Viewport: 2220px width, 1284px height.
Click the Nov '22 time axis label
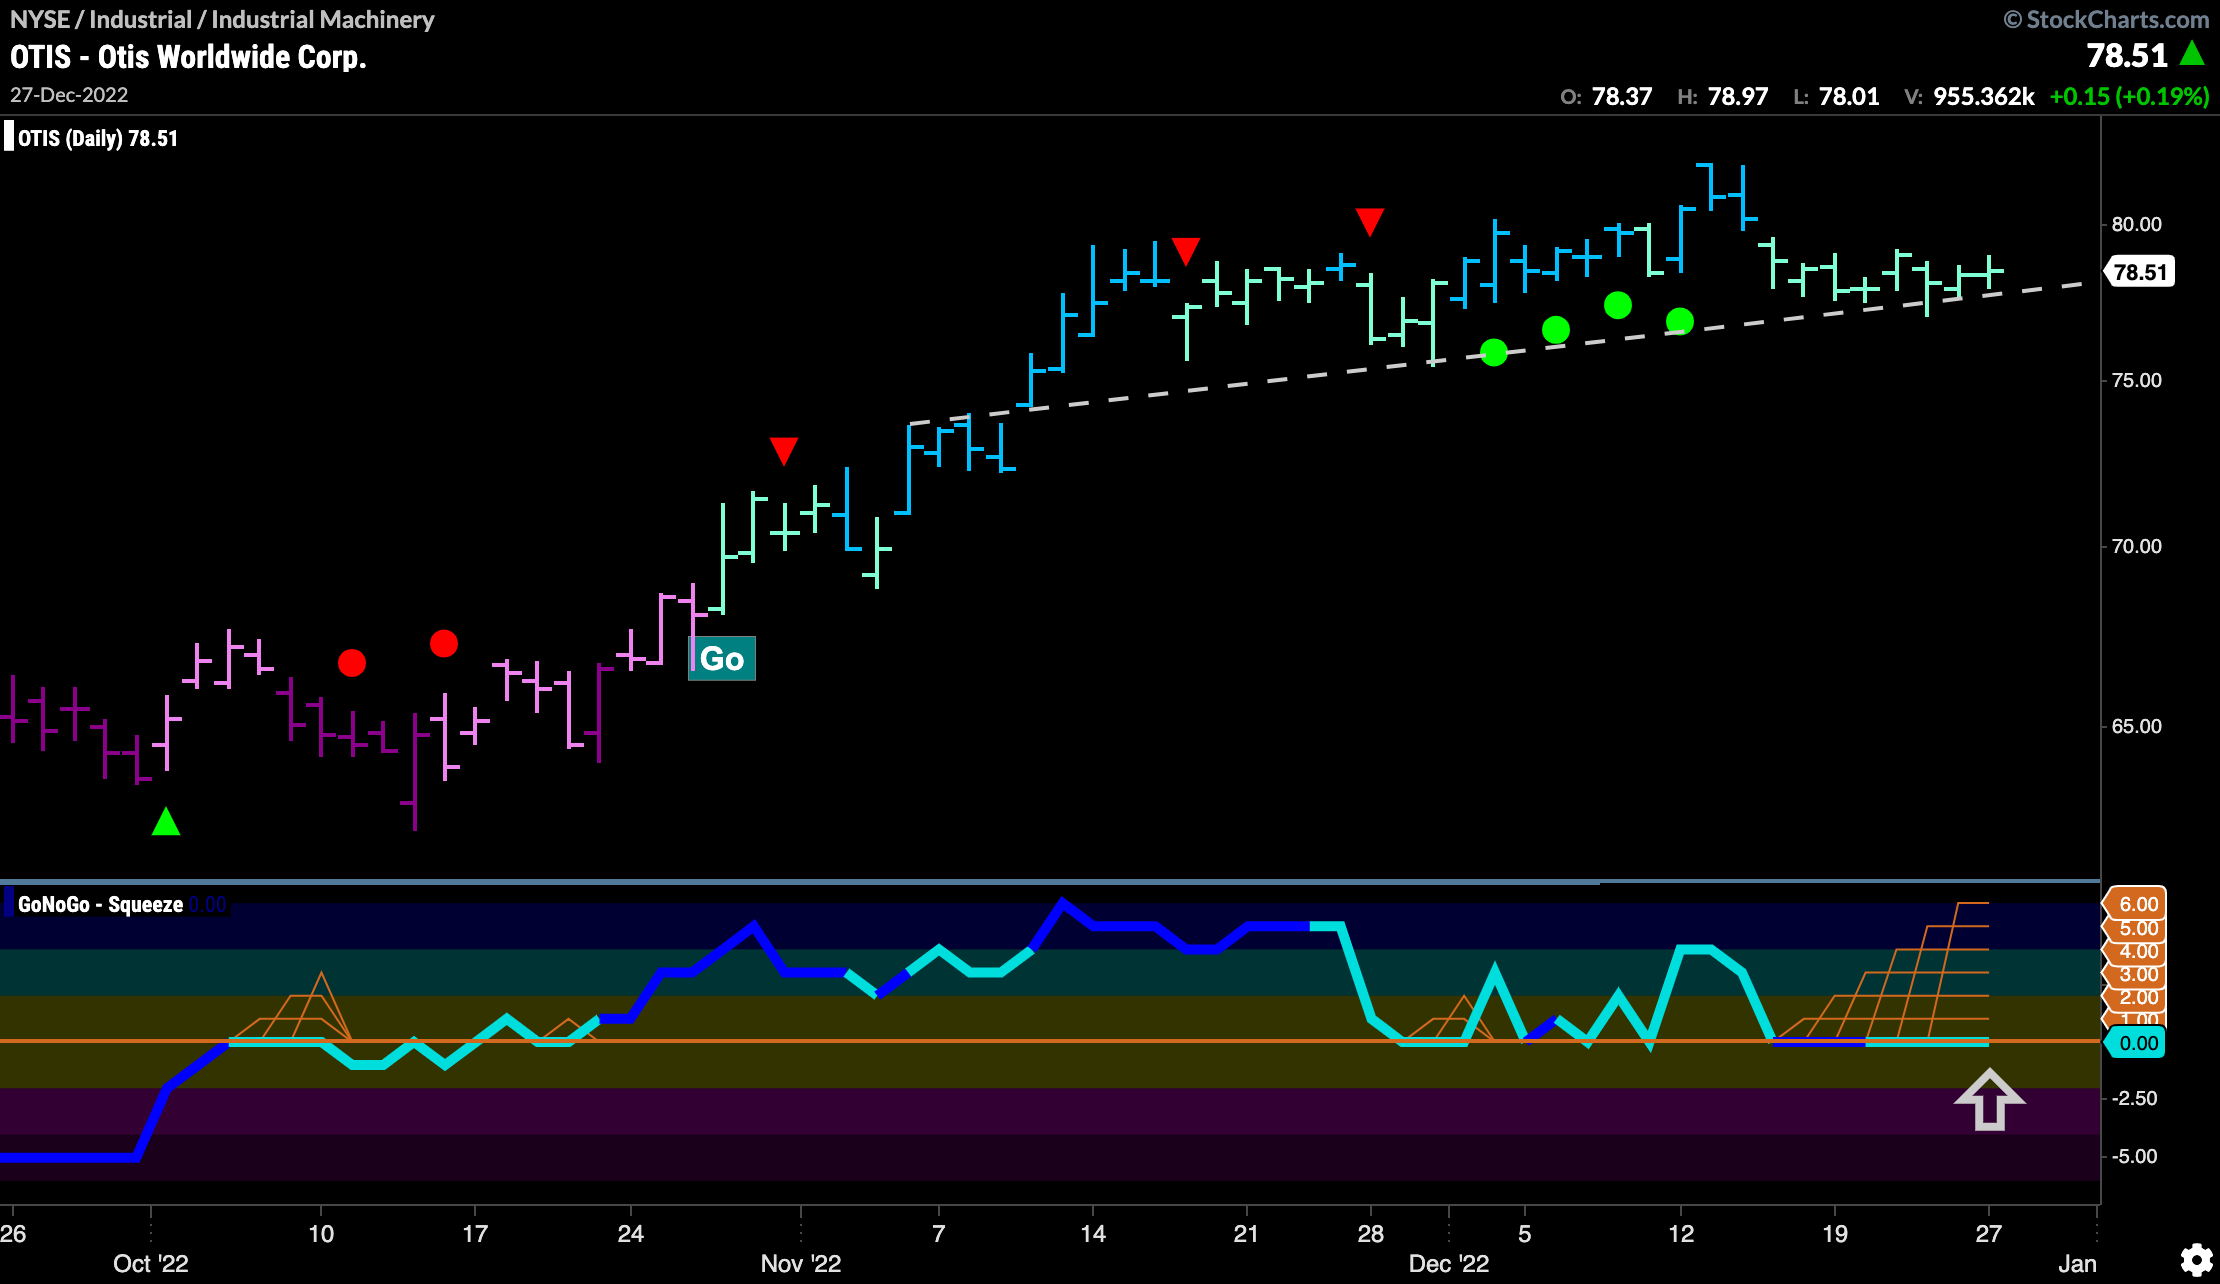[x=801, y=1264]
